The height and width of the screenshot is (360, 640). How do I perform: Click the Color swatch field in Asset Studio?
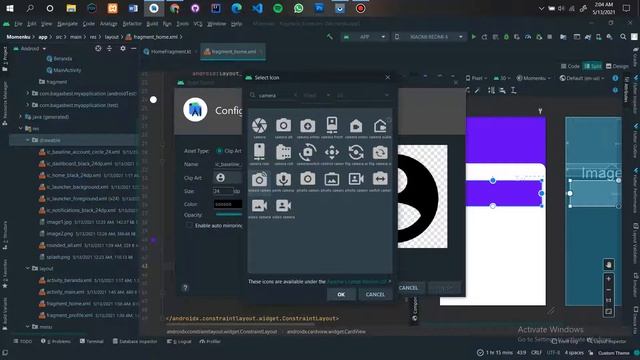coord(228,204)
